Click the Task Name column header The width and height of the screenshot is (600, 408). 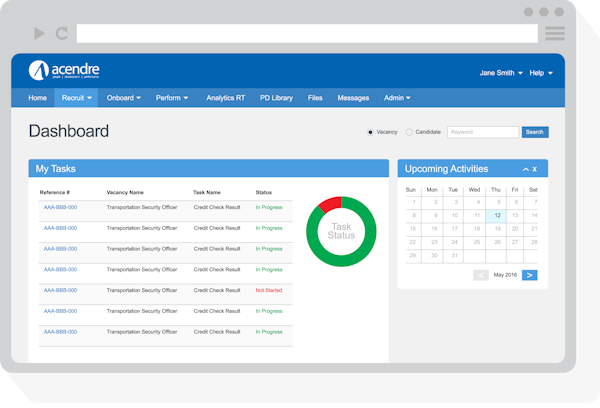(207, 192)
